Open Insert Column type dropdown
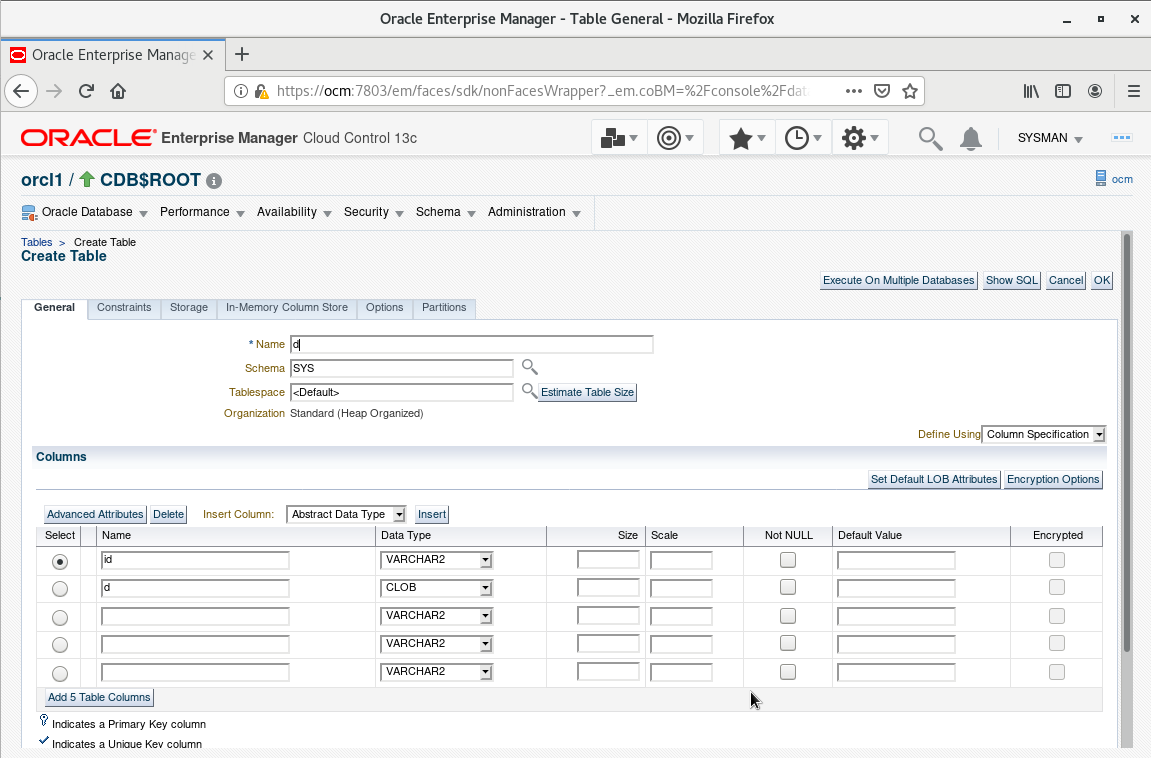The width and height of the screenshot is (1151, 758). click(346, 514)
